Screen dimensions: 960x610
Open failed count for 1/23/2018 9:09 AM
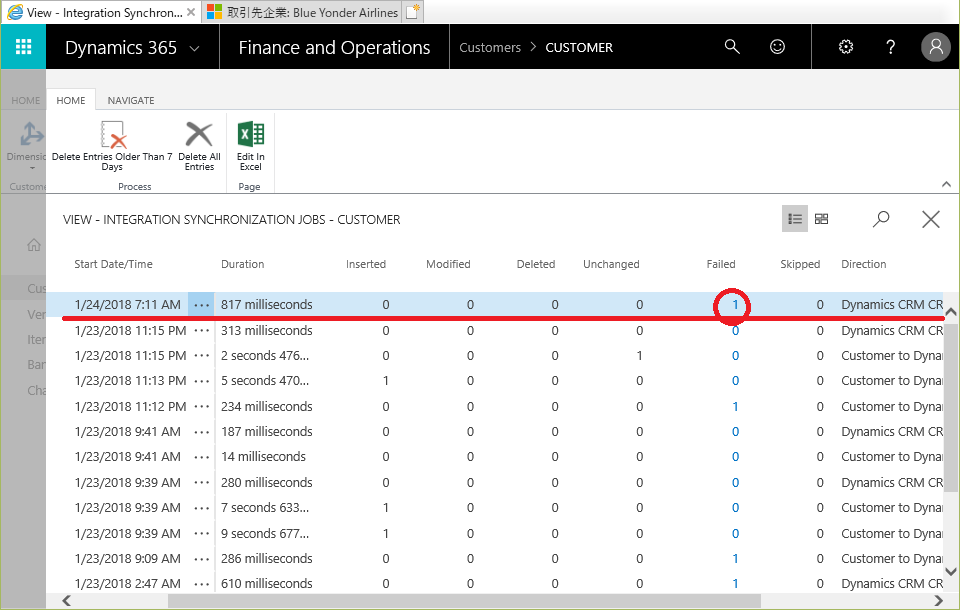(735, 559)
